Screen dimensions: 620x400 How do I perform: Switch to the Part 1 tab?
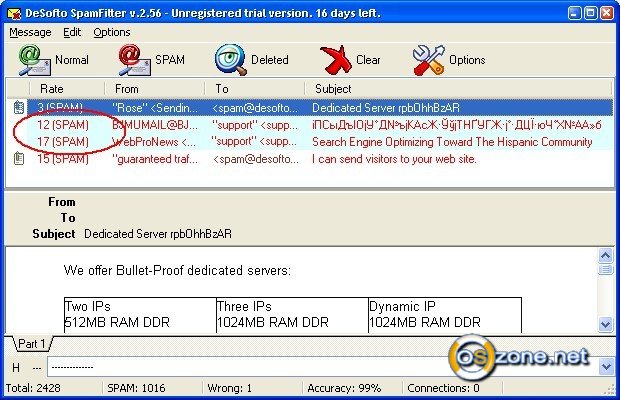[x=32, y=343]
